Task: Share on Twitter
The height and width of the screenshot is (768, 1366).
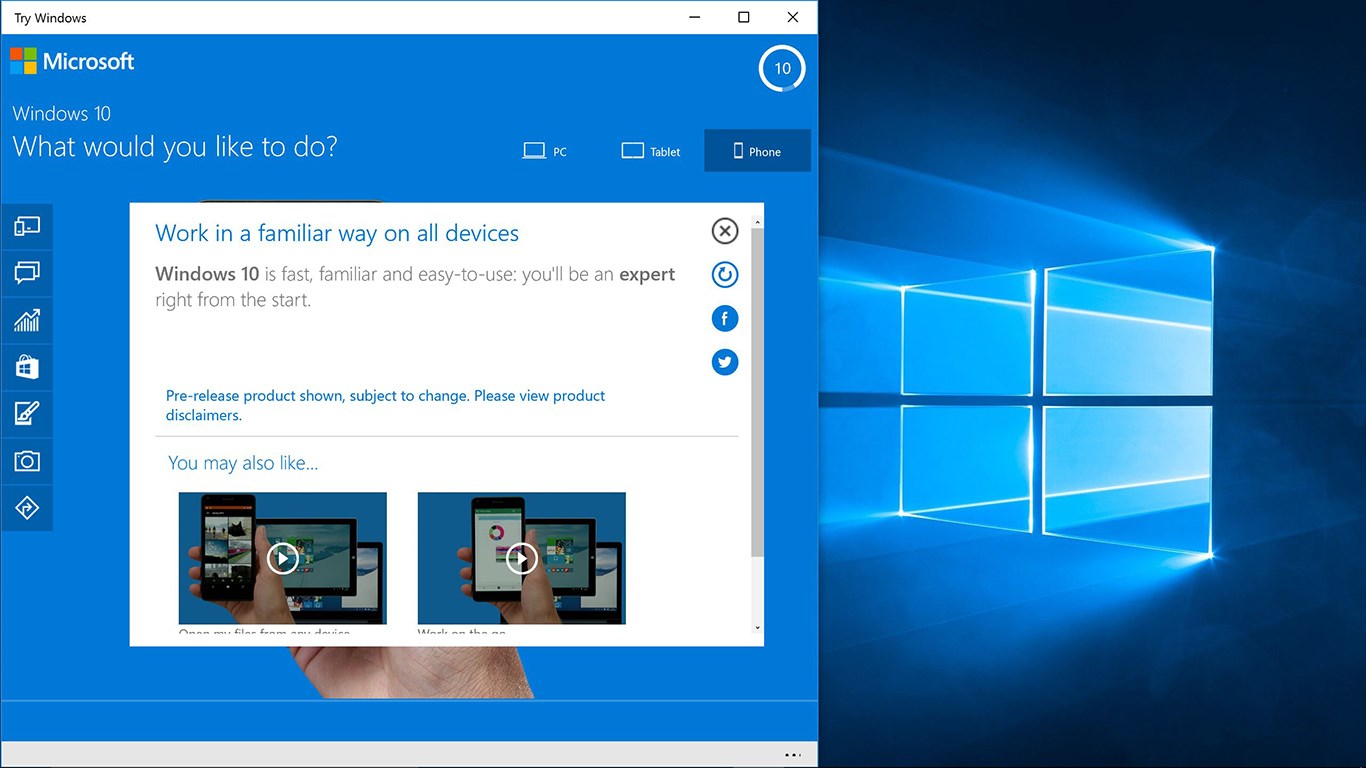Action: click(725, 362)
